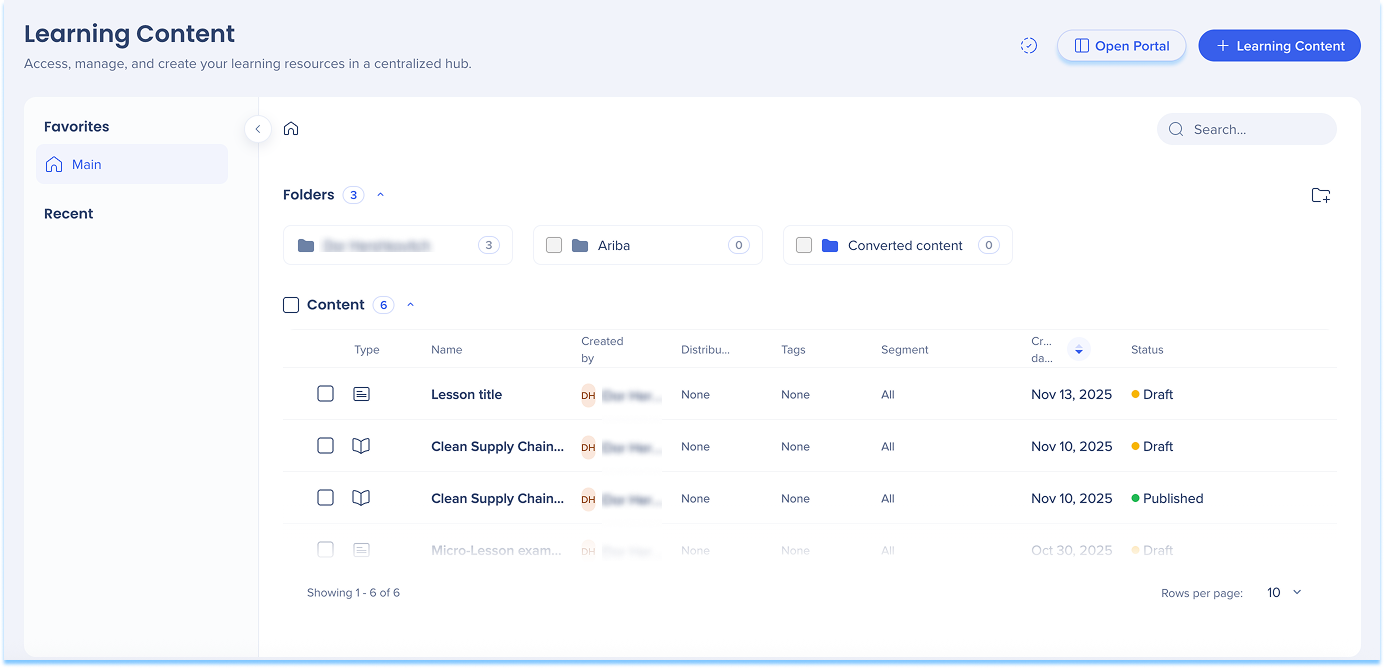This screenshot has width=1384, height=668.
Task: Click the create new folder icon
Action: point(1320,195)
